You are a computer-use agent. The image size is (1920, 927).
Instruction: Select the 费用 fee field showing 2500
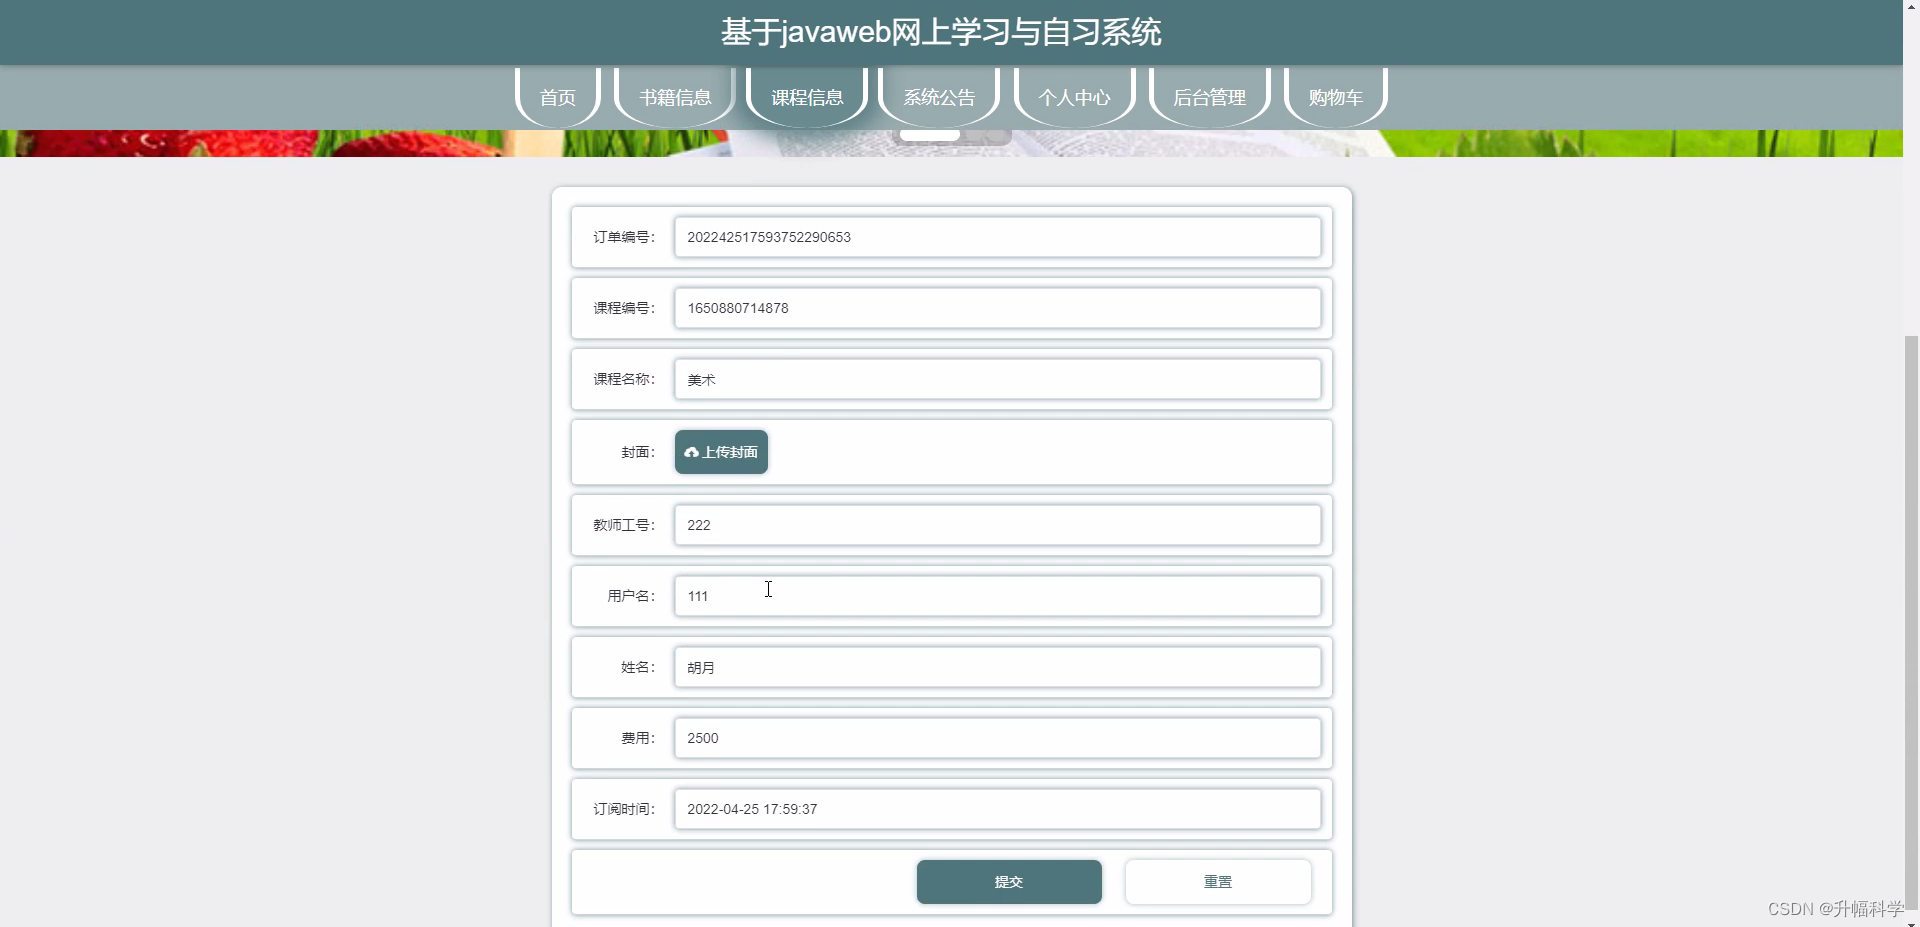click(x=998, y=738)
